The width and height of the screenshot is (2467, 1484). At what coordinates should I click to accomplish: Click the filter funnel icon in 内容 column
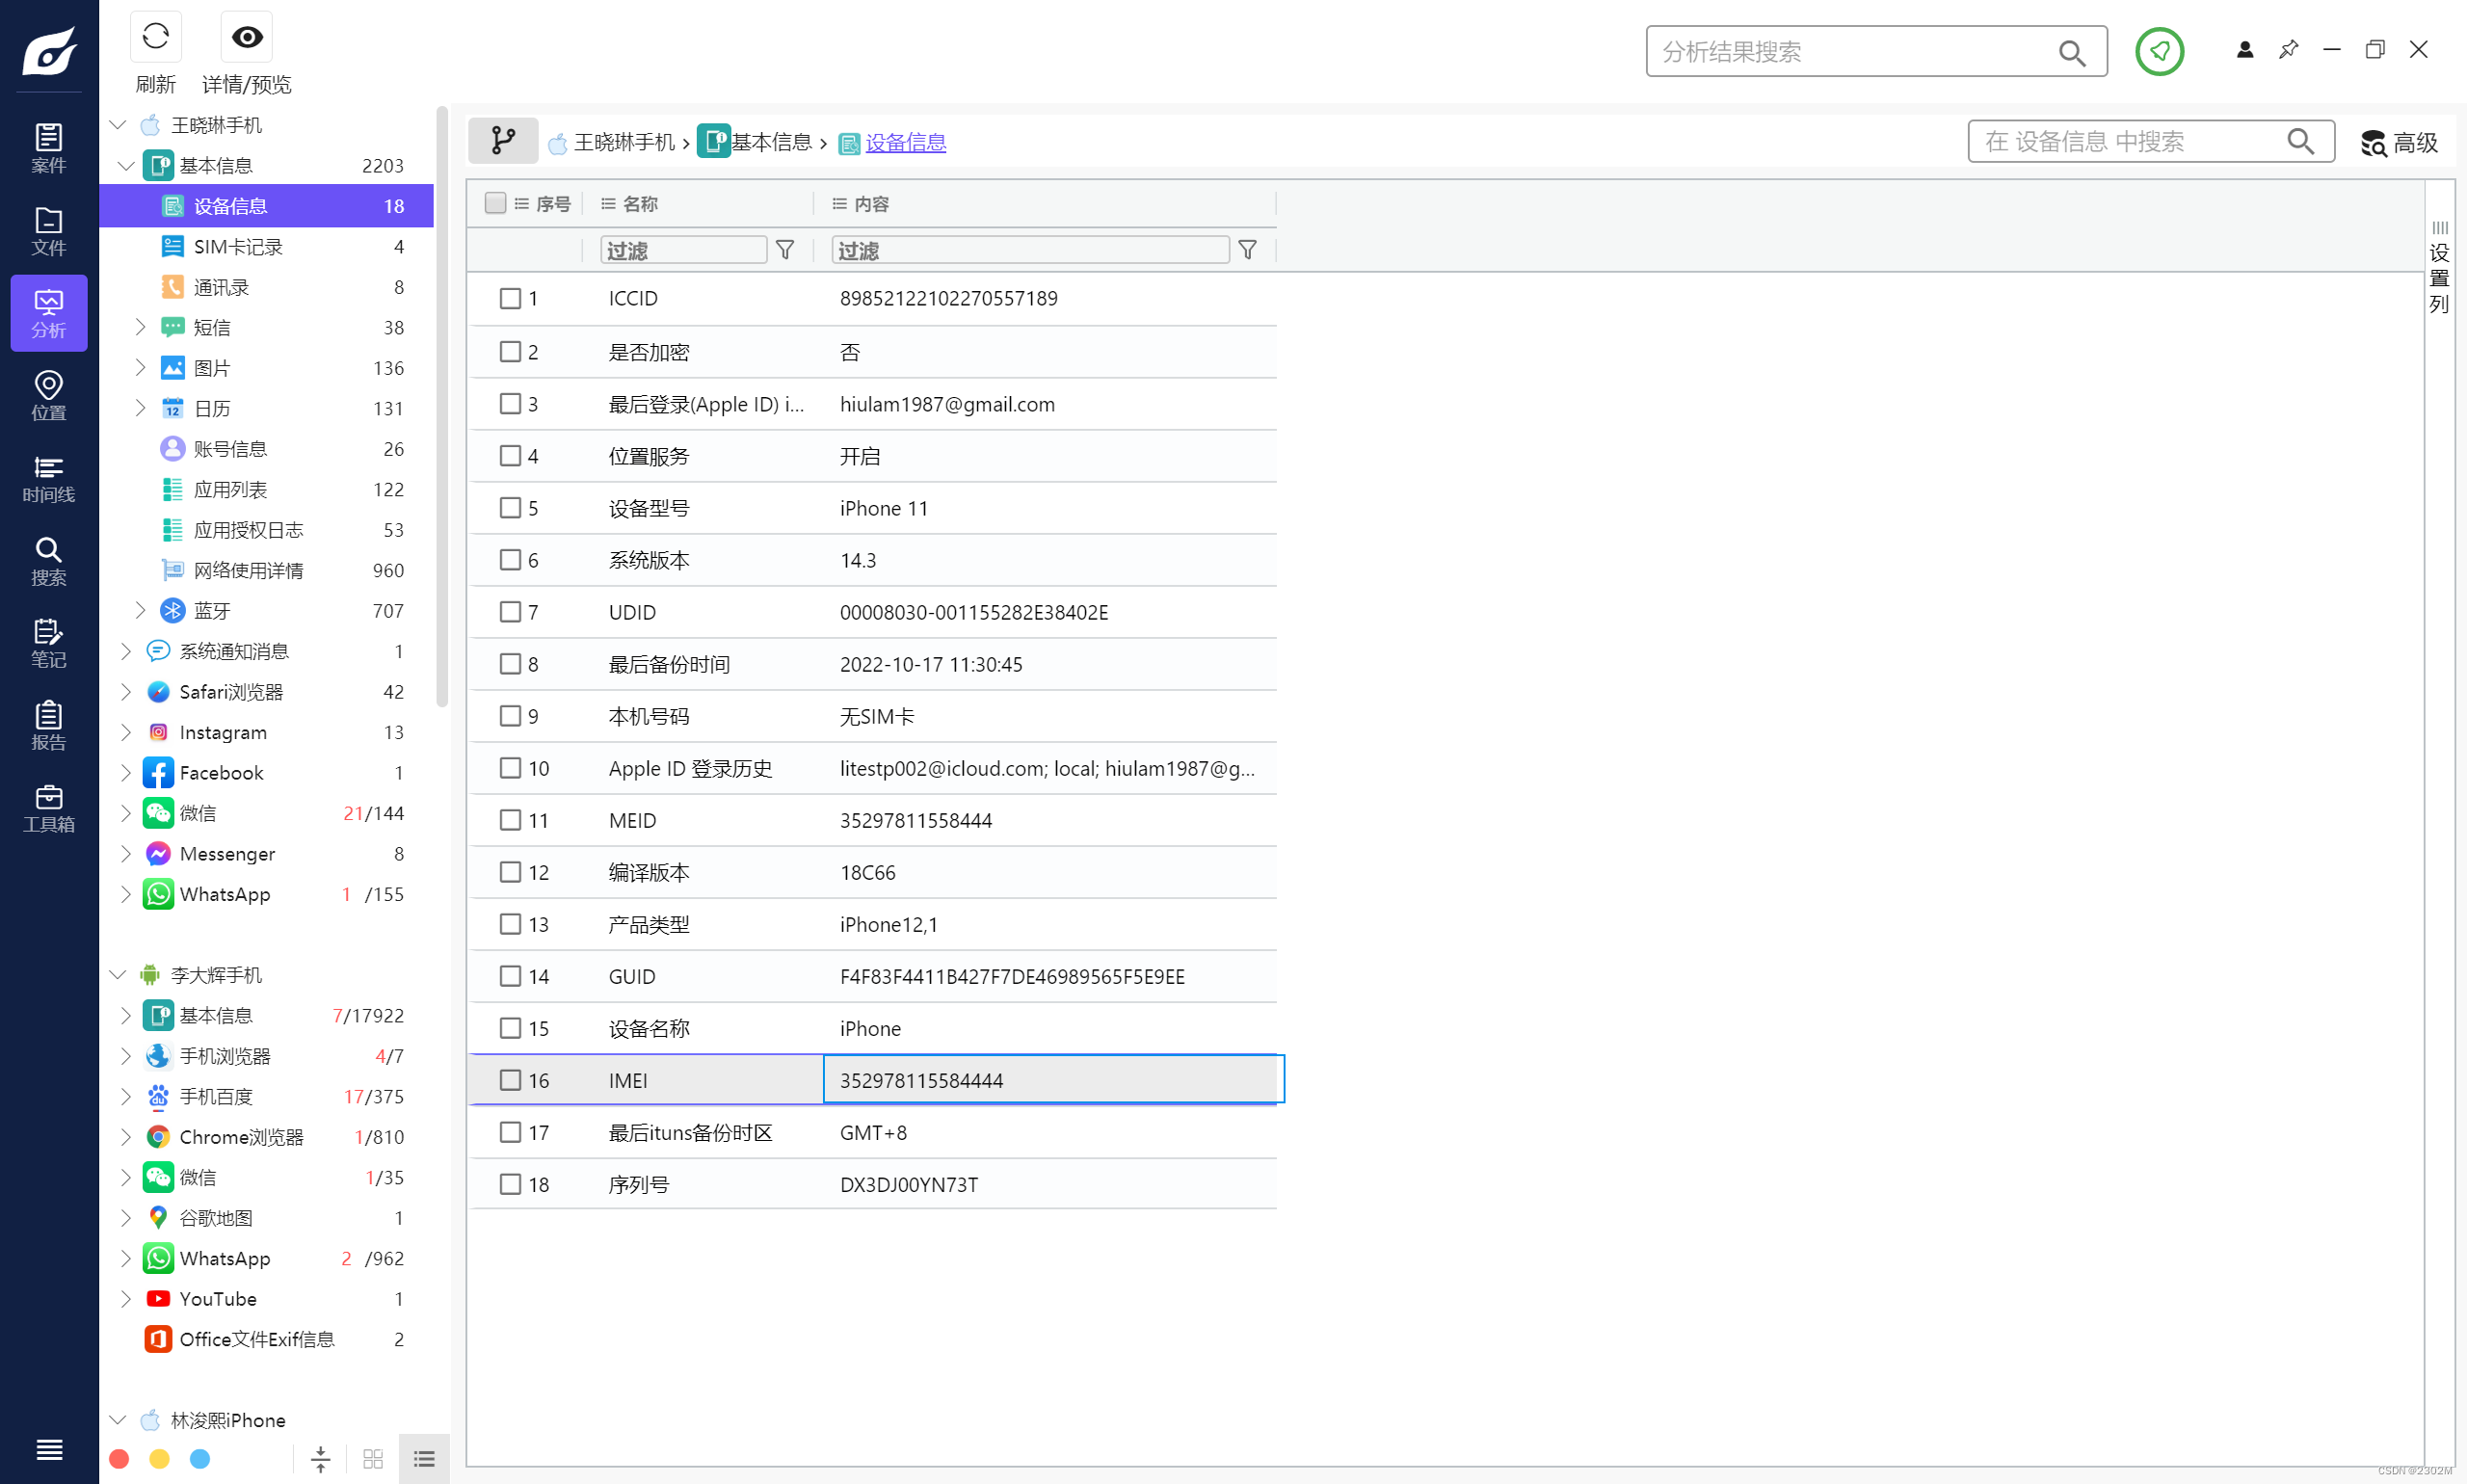point(1247,250)
